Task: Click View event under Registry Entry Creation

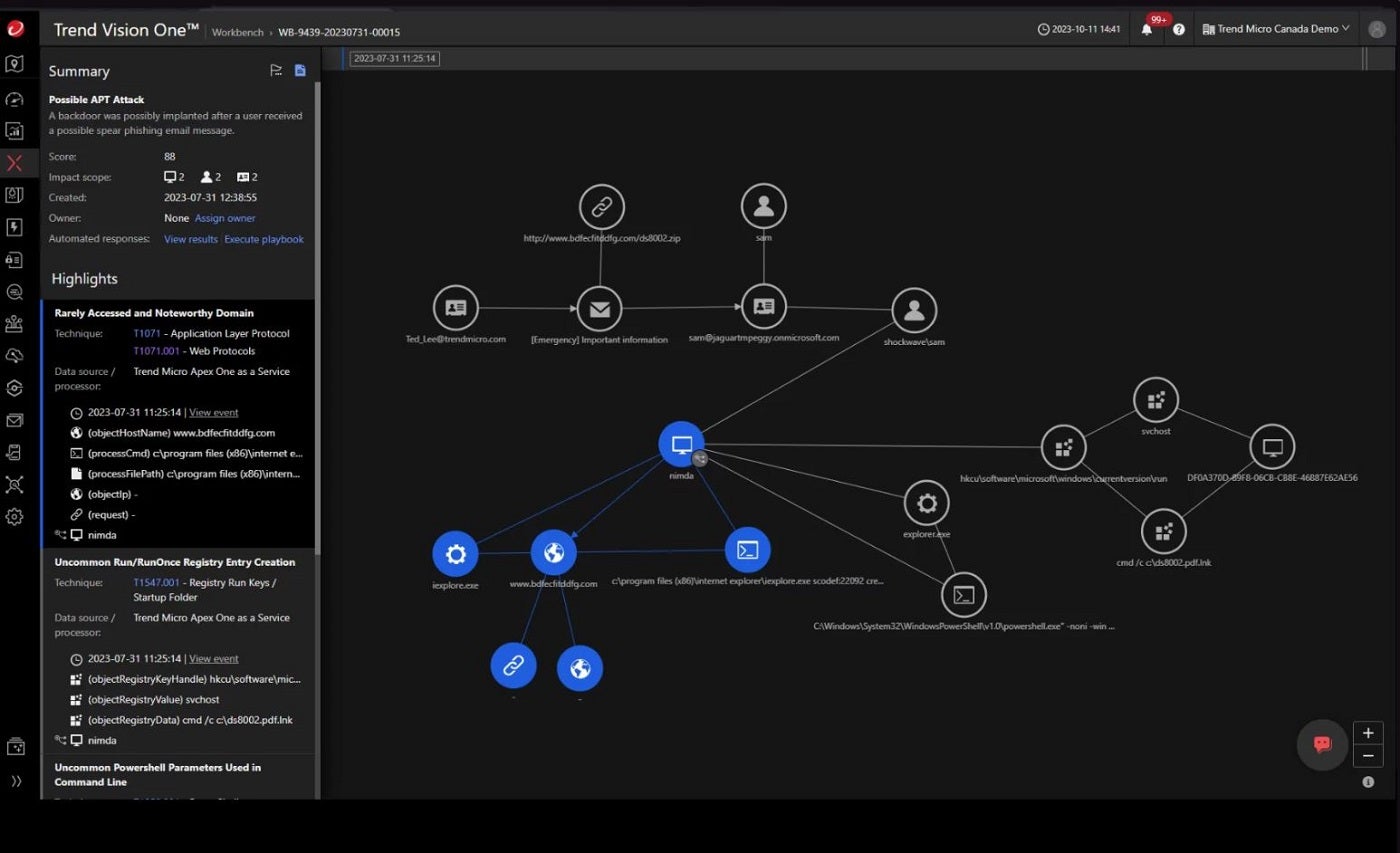Action: coord(214,658)
